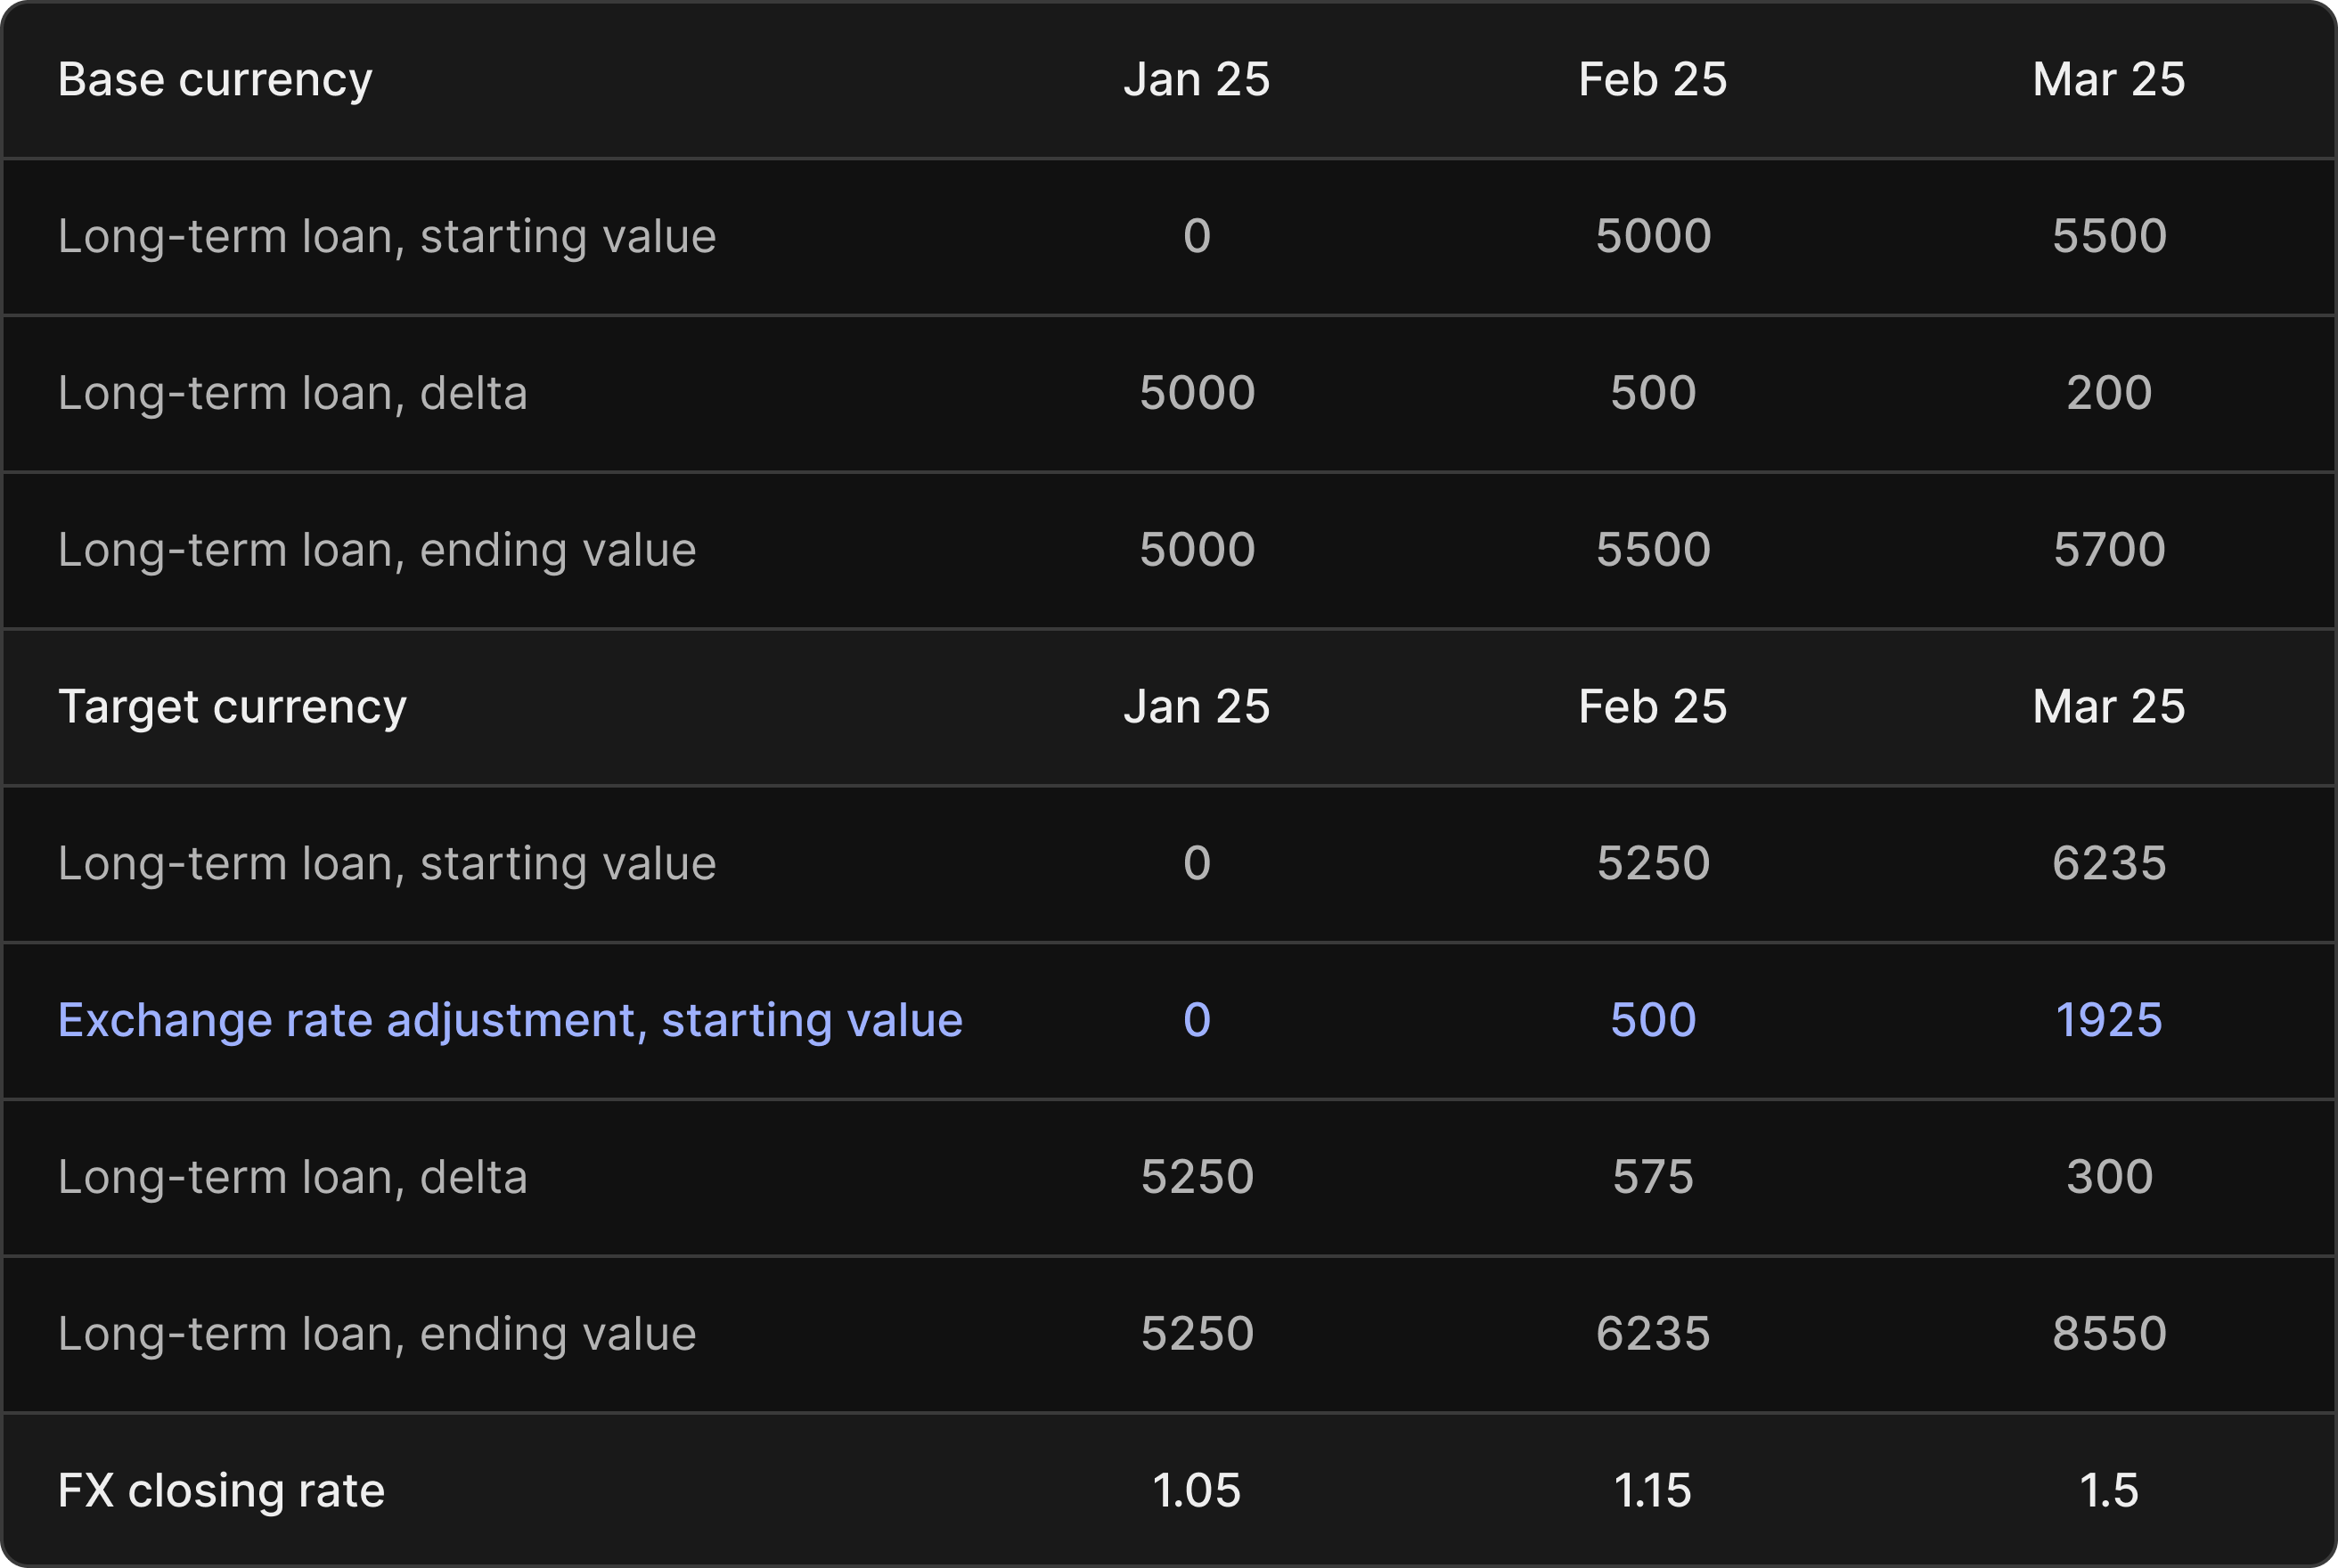Click the Target currency header cell

[x=232, y=707]
